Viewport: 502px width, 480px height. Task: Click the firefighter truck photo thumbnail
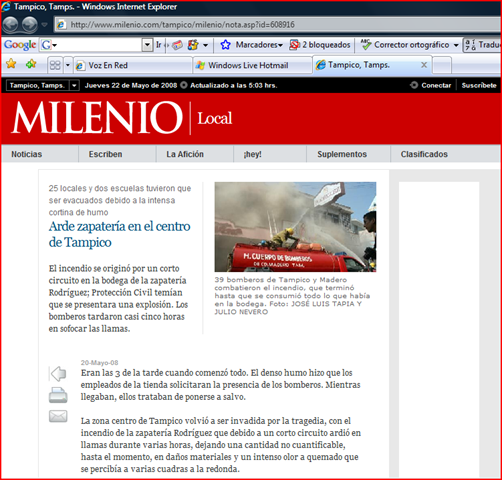click(x=295, y=227)
